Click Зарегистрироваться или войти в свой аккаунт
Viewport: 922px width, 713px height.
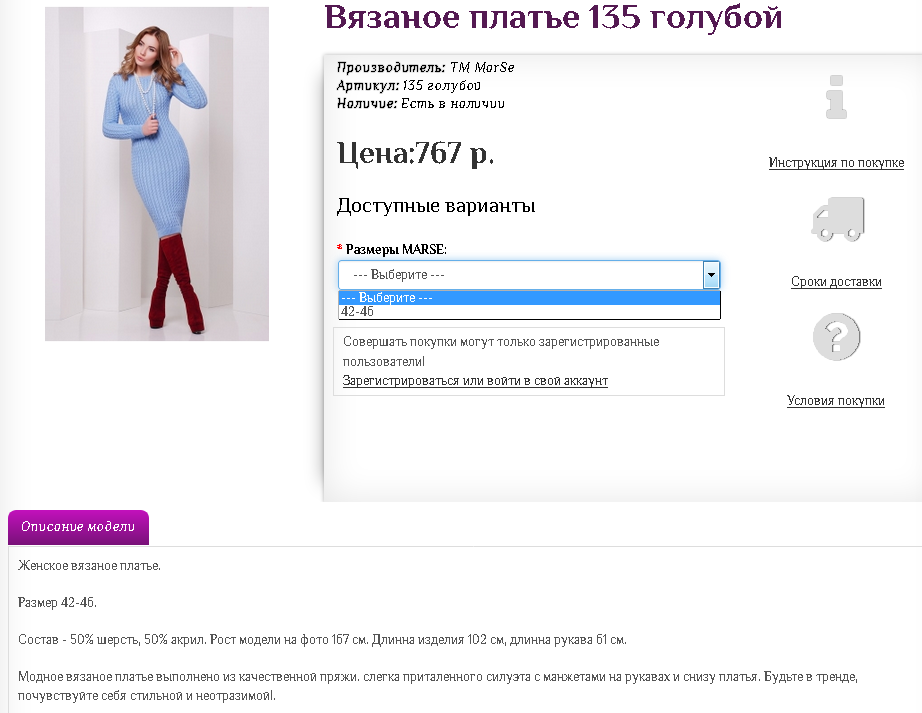[475, 381]
